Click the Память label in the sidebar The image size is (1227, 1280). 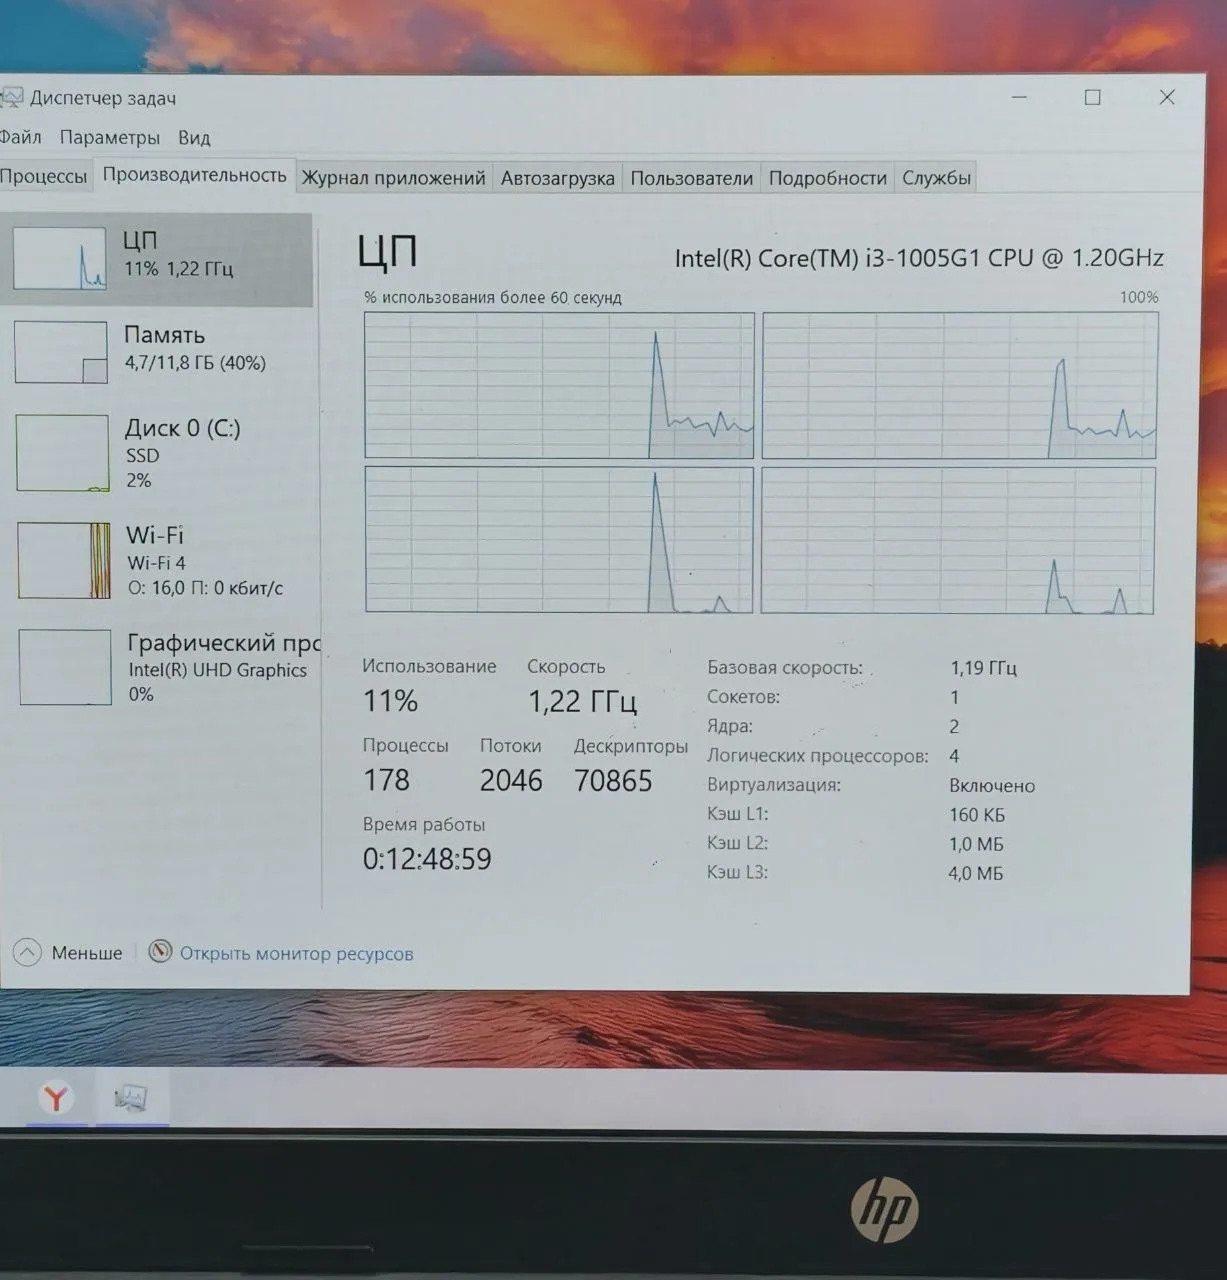[x=164, y=335]
